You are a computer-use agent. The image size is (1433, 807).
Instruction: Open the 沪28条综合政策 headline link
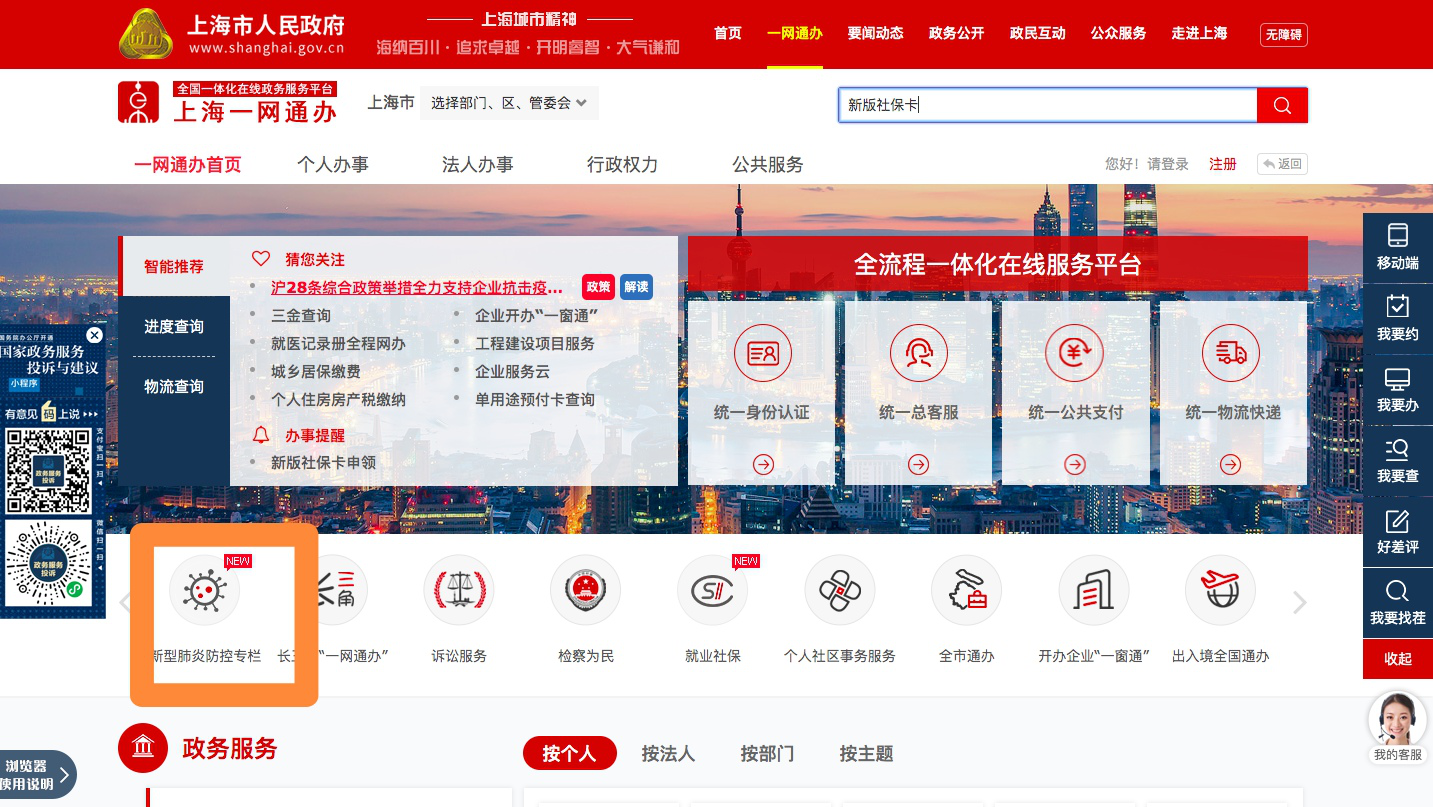pyautogui.click(x=417, y=288)
